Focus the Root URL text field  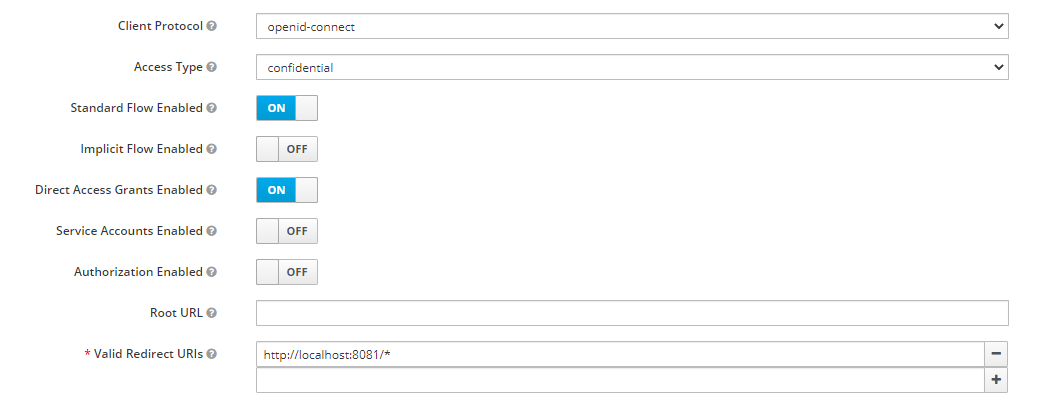point(632,313)
